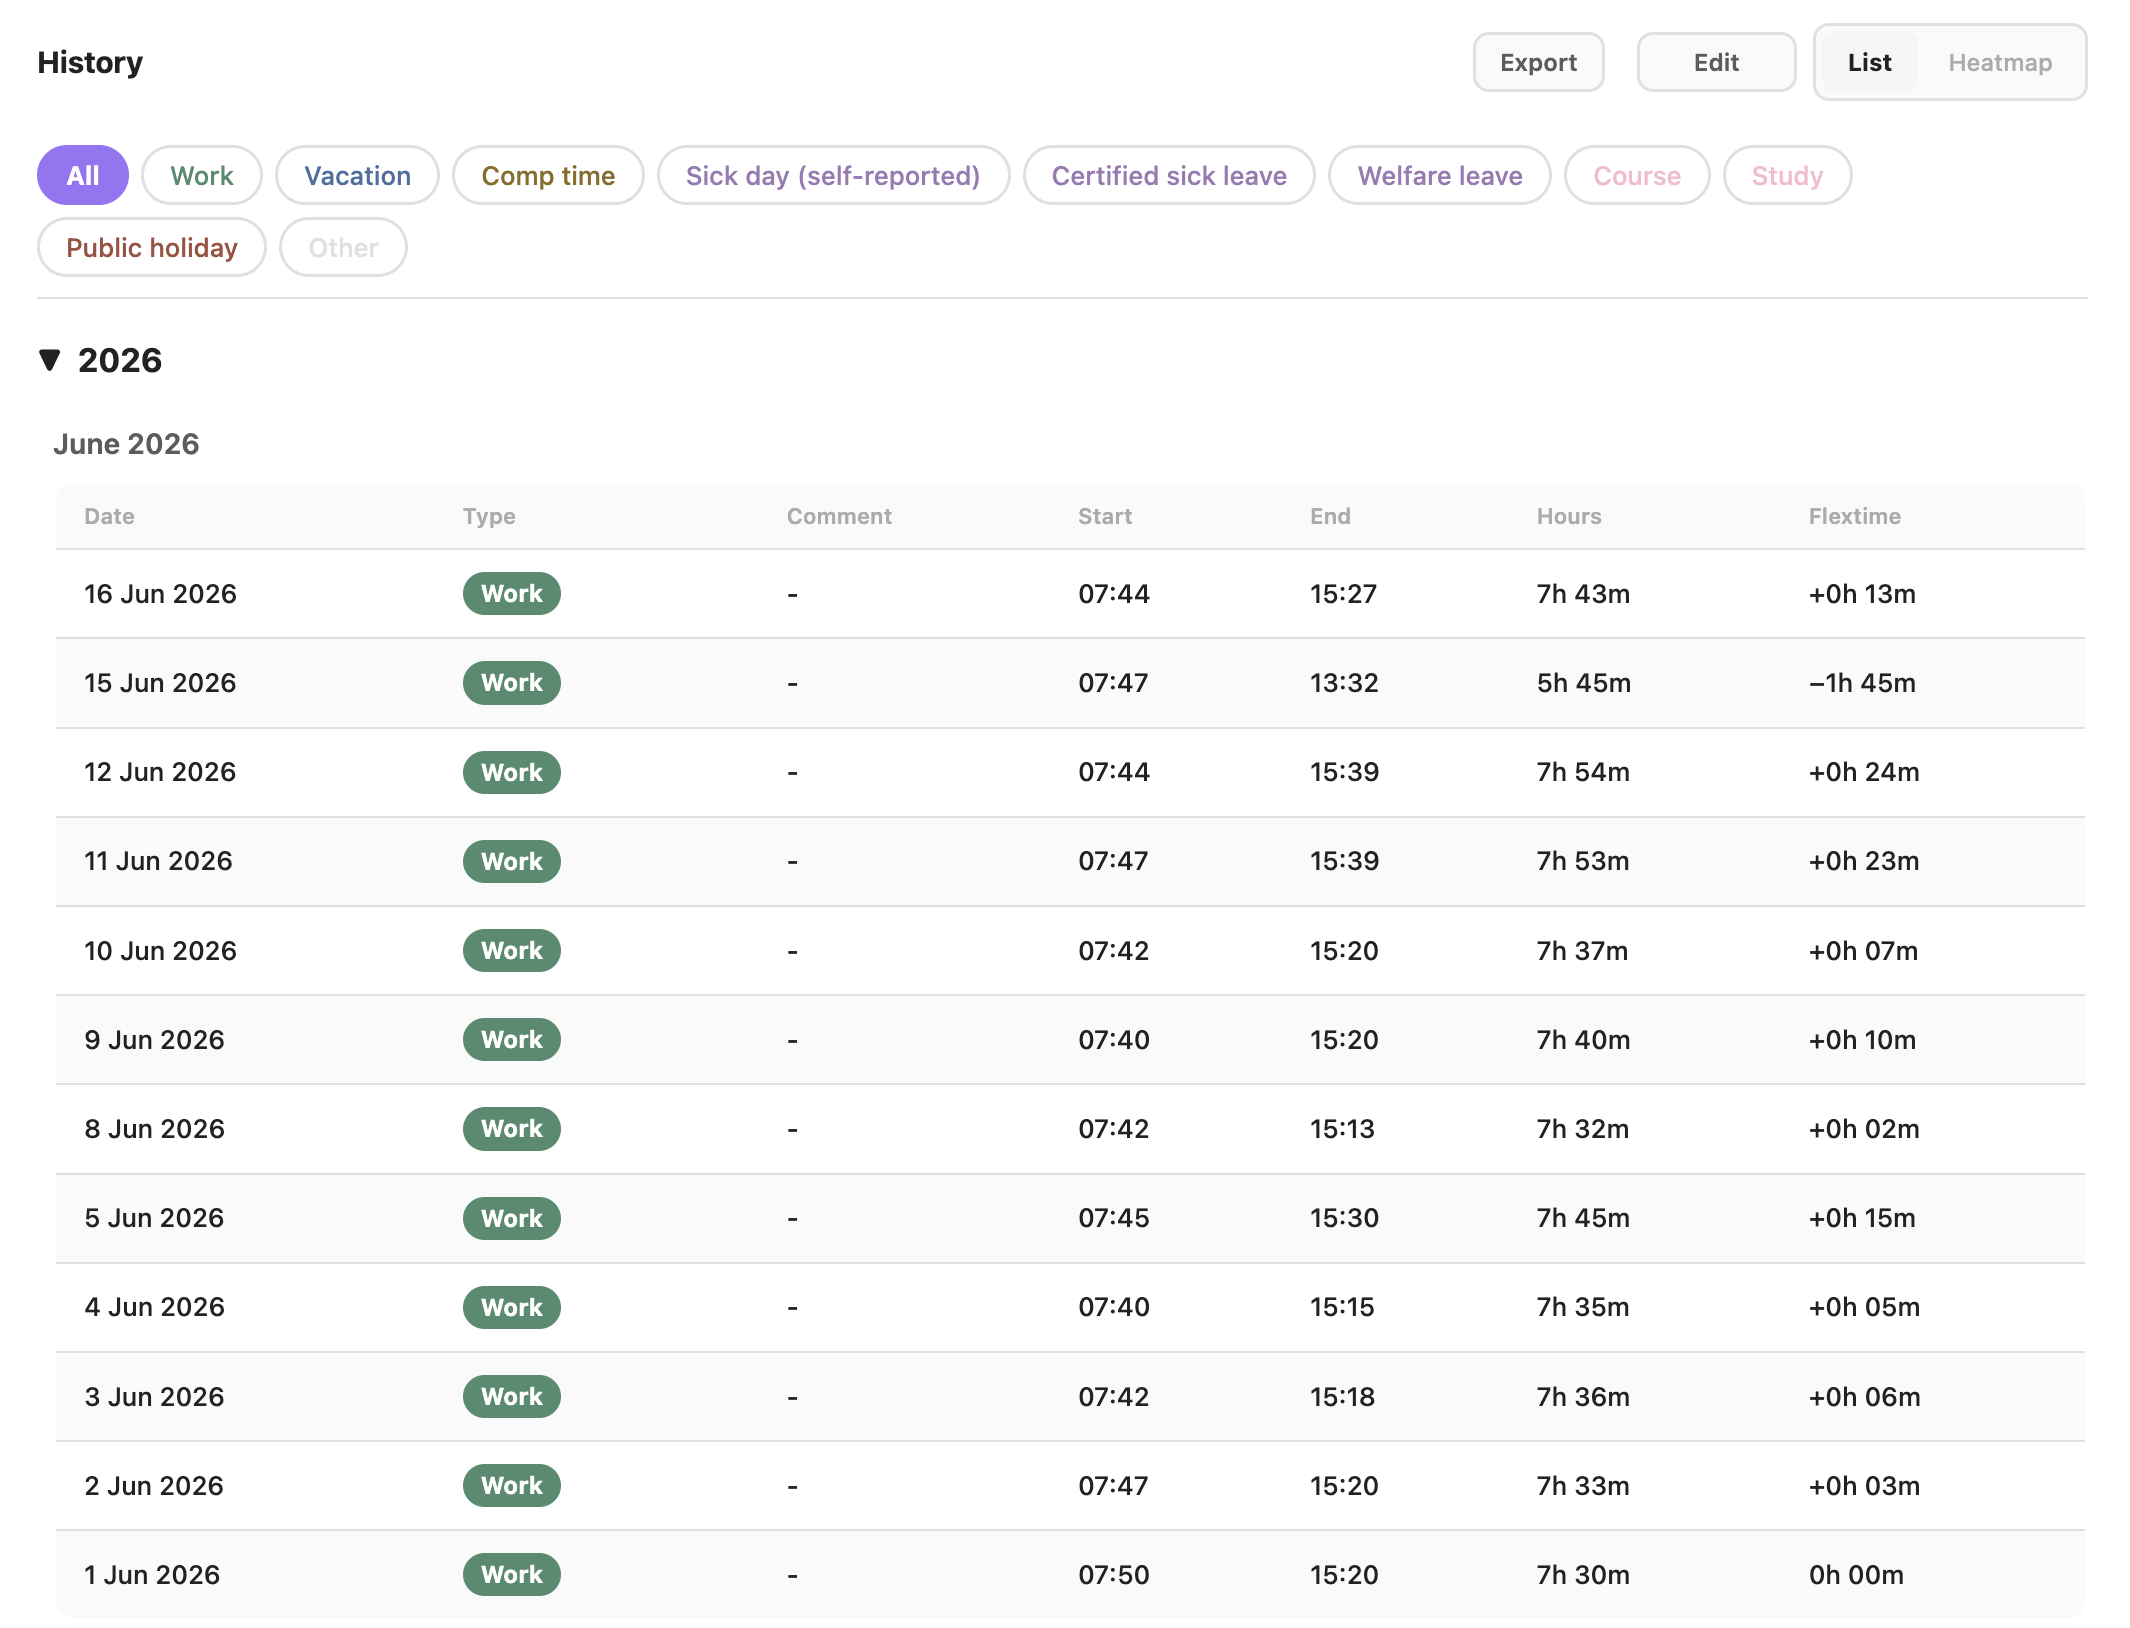Select the 16 Jun 2026 date
The image size is (2130, 1628).
tap(160, 594)
